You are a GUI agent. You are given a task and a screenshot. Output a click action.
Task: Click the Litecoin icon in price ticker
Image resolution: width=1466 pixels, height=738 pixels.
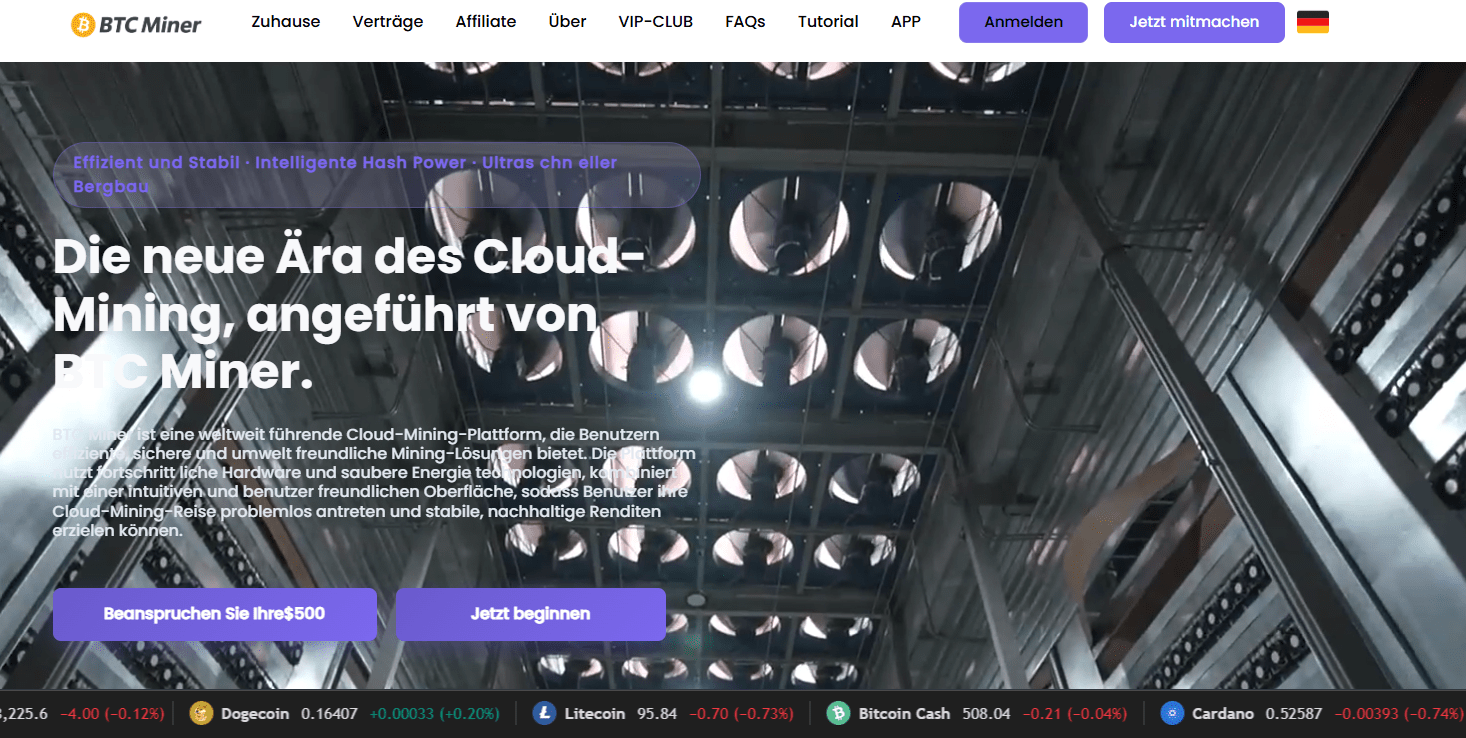pyautogui.click(x=544, y=713)
